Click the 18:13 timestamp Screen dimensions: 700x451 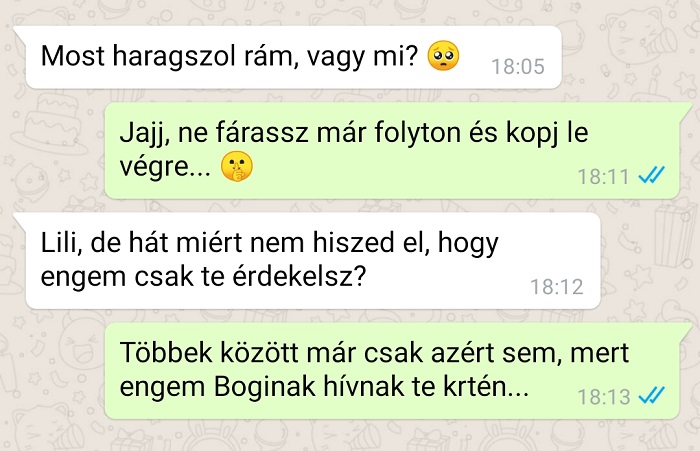[604, 397]
